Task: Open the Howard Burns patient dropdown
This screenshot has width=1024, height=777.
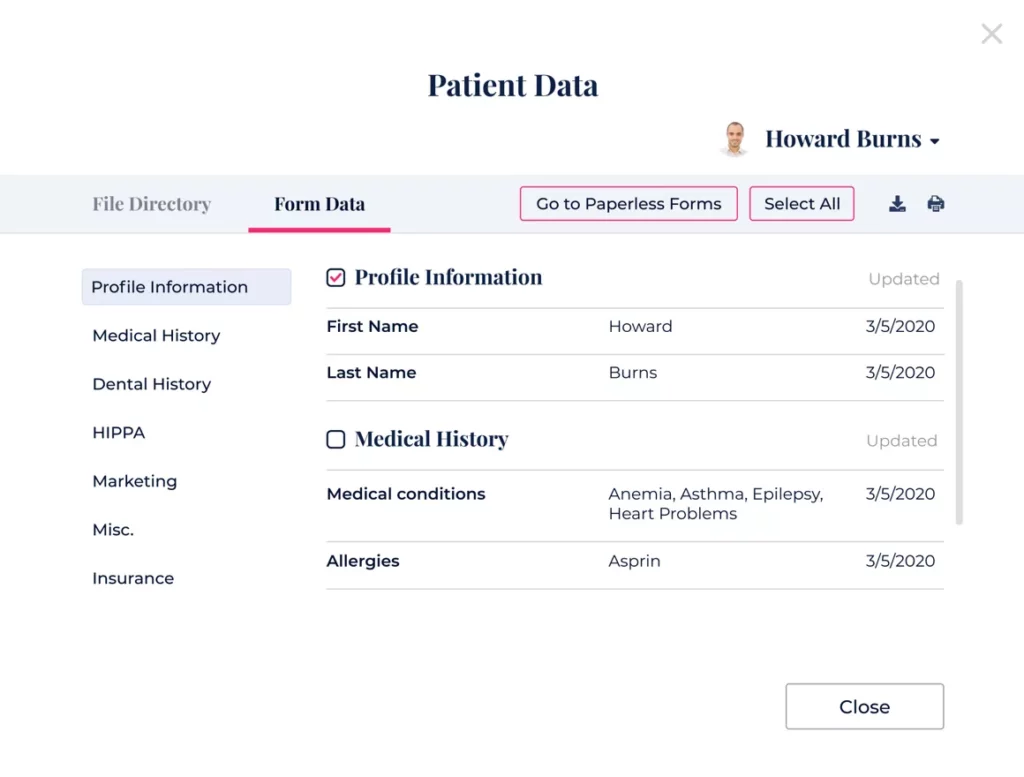Action: point(934,141)
